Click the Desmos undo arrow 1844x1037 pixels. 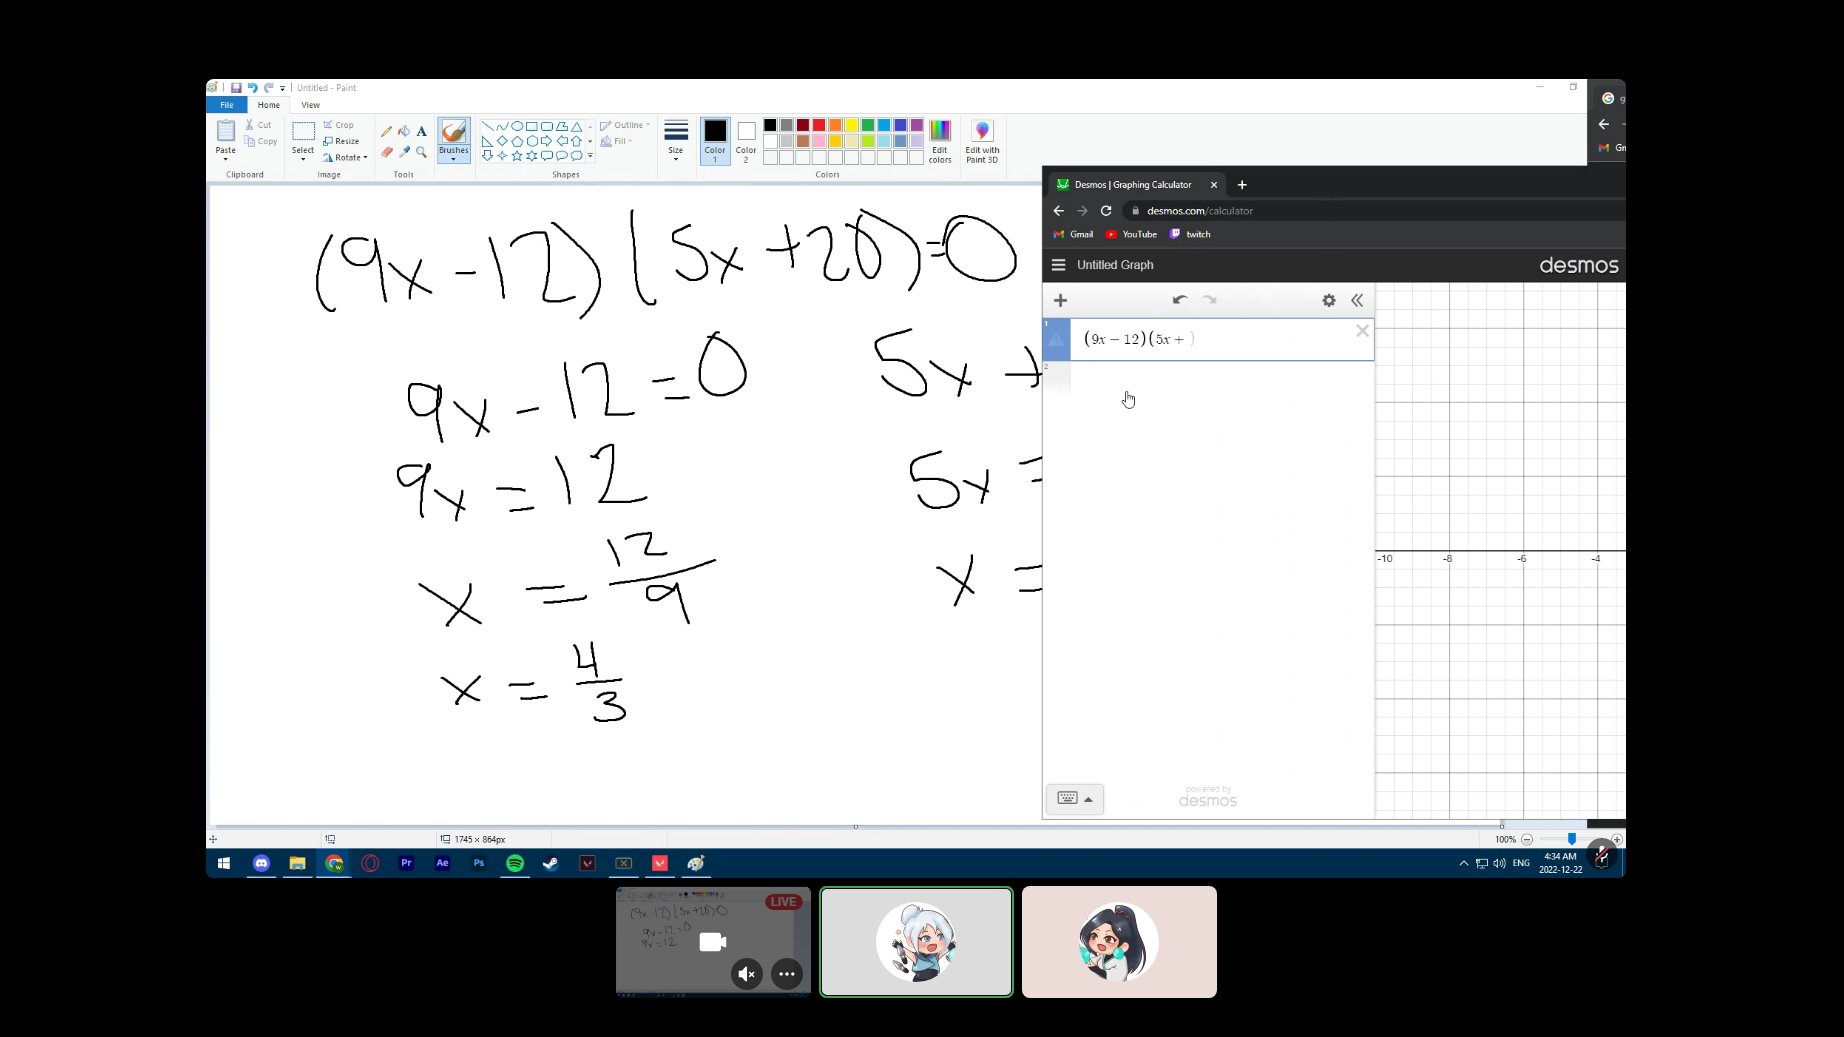click(x=1180, y=300)
